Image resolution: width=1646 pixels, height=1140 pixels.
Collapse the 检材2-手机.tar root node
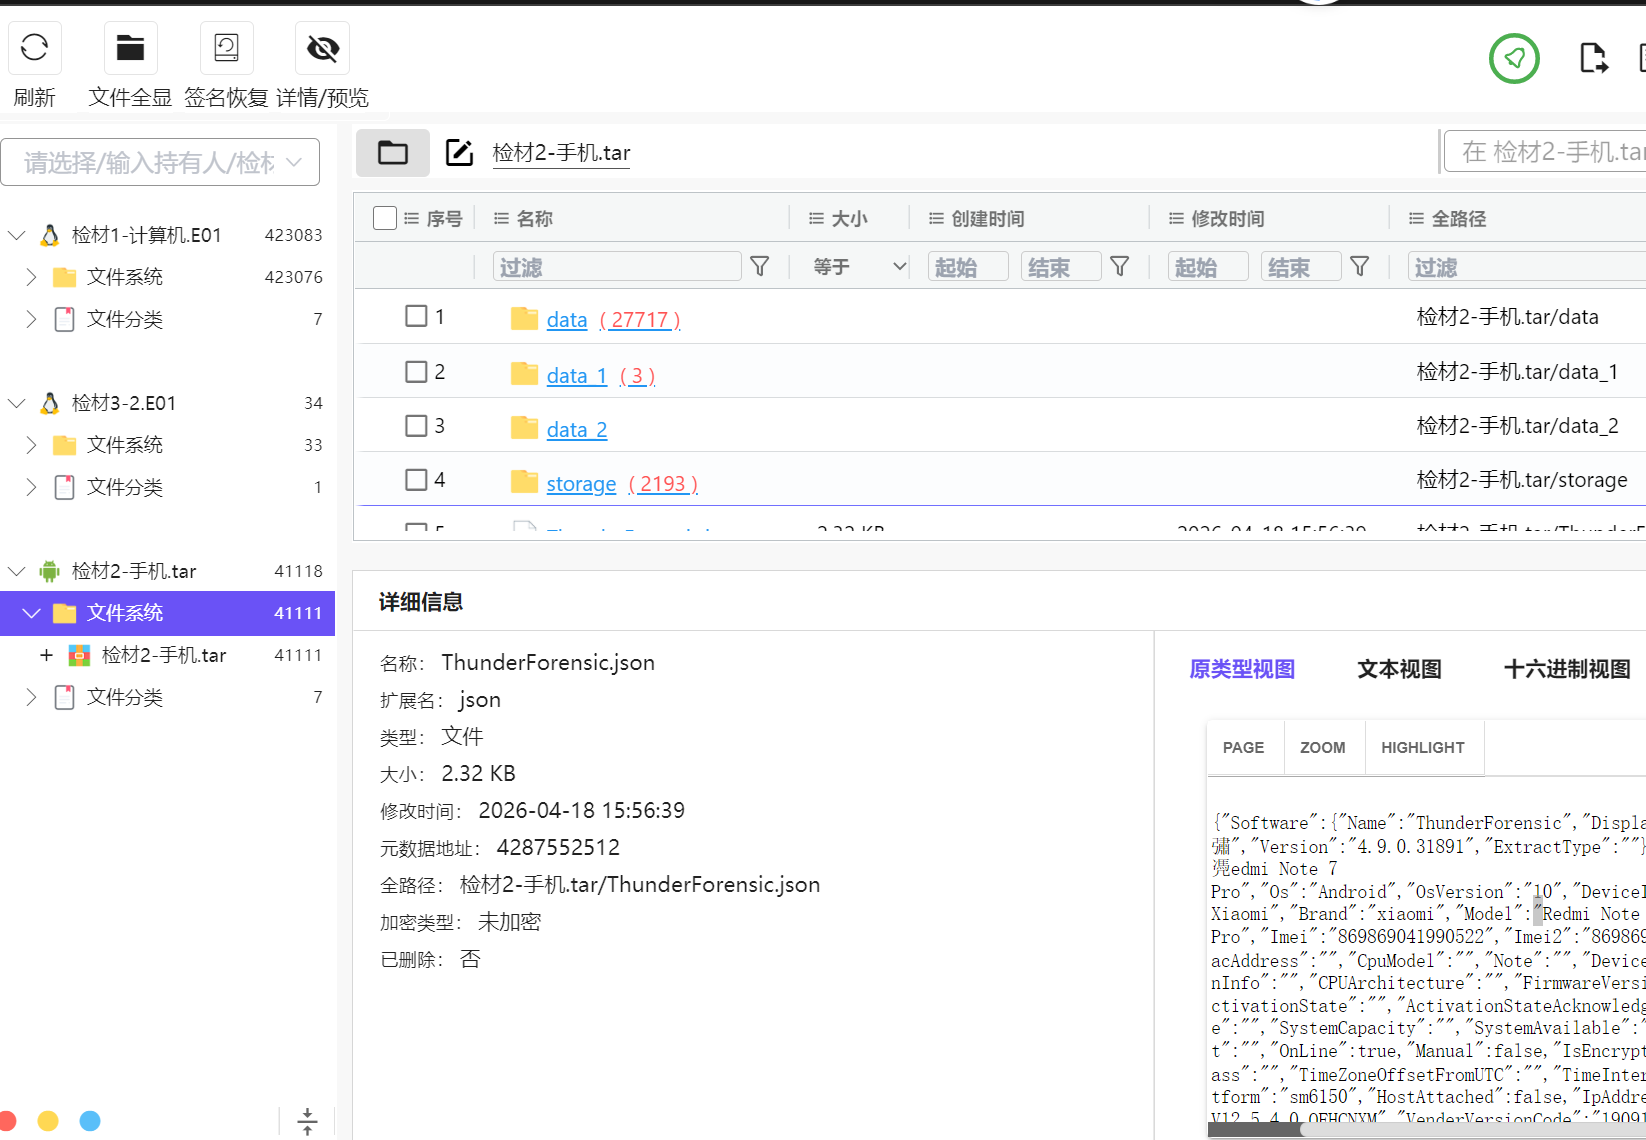[16, 571]
